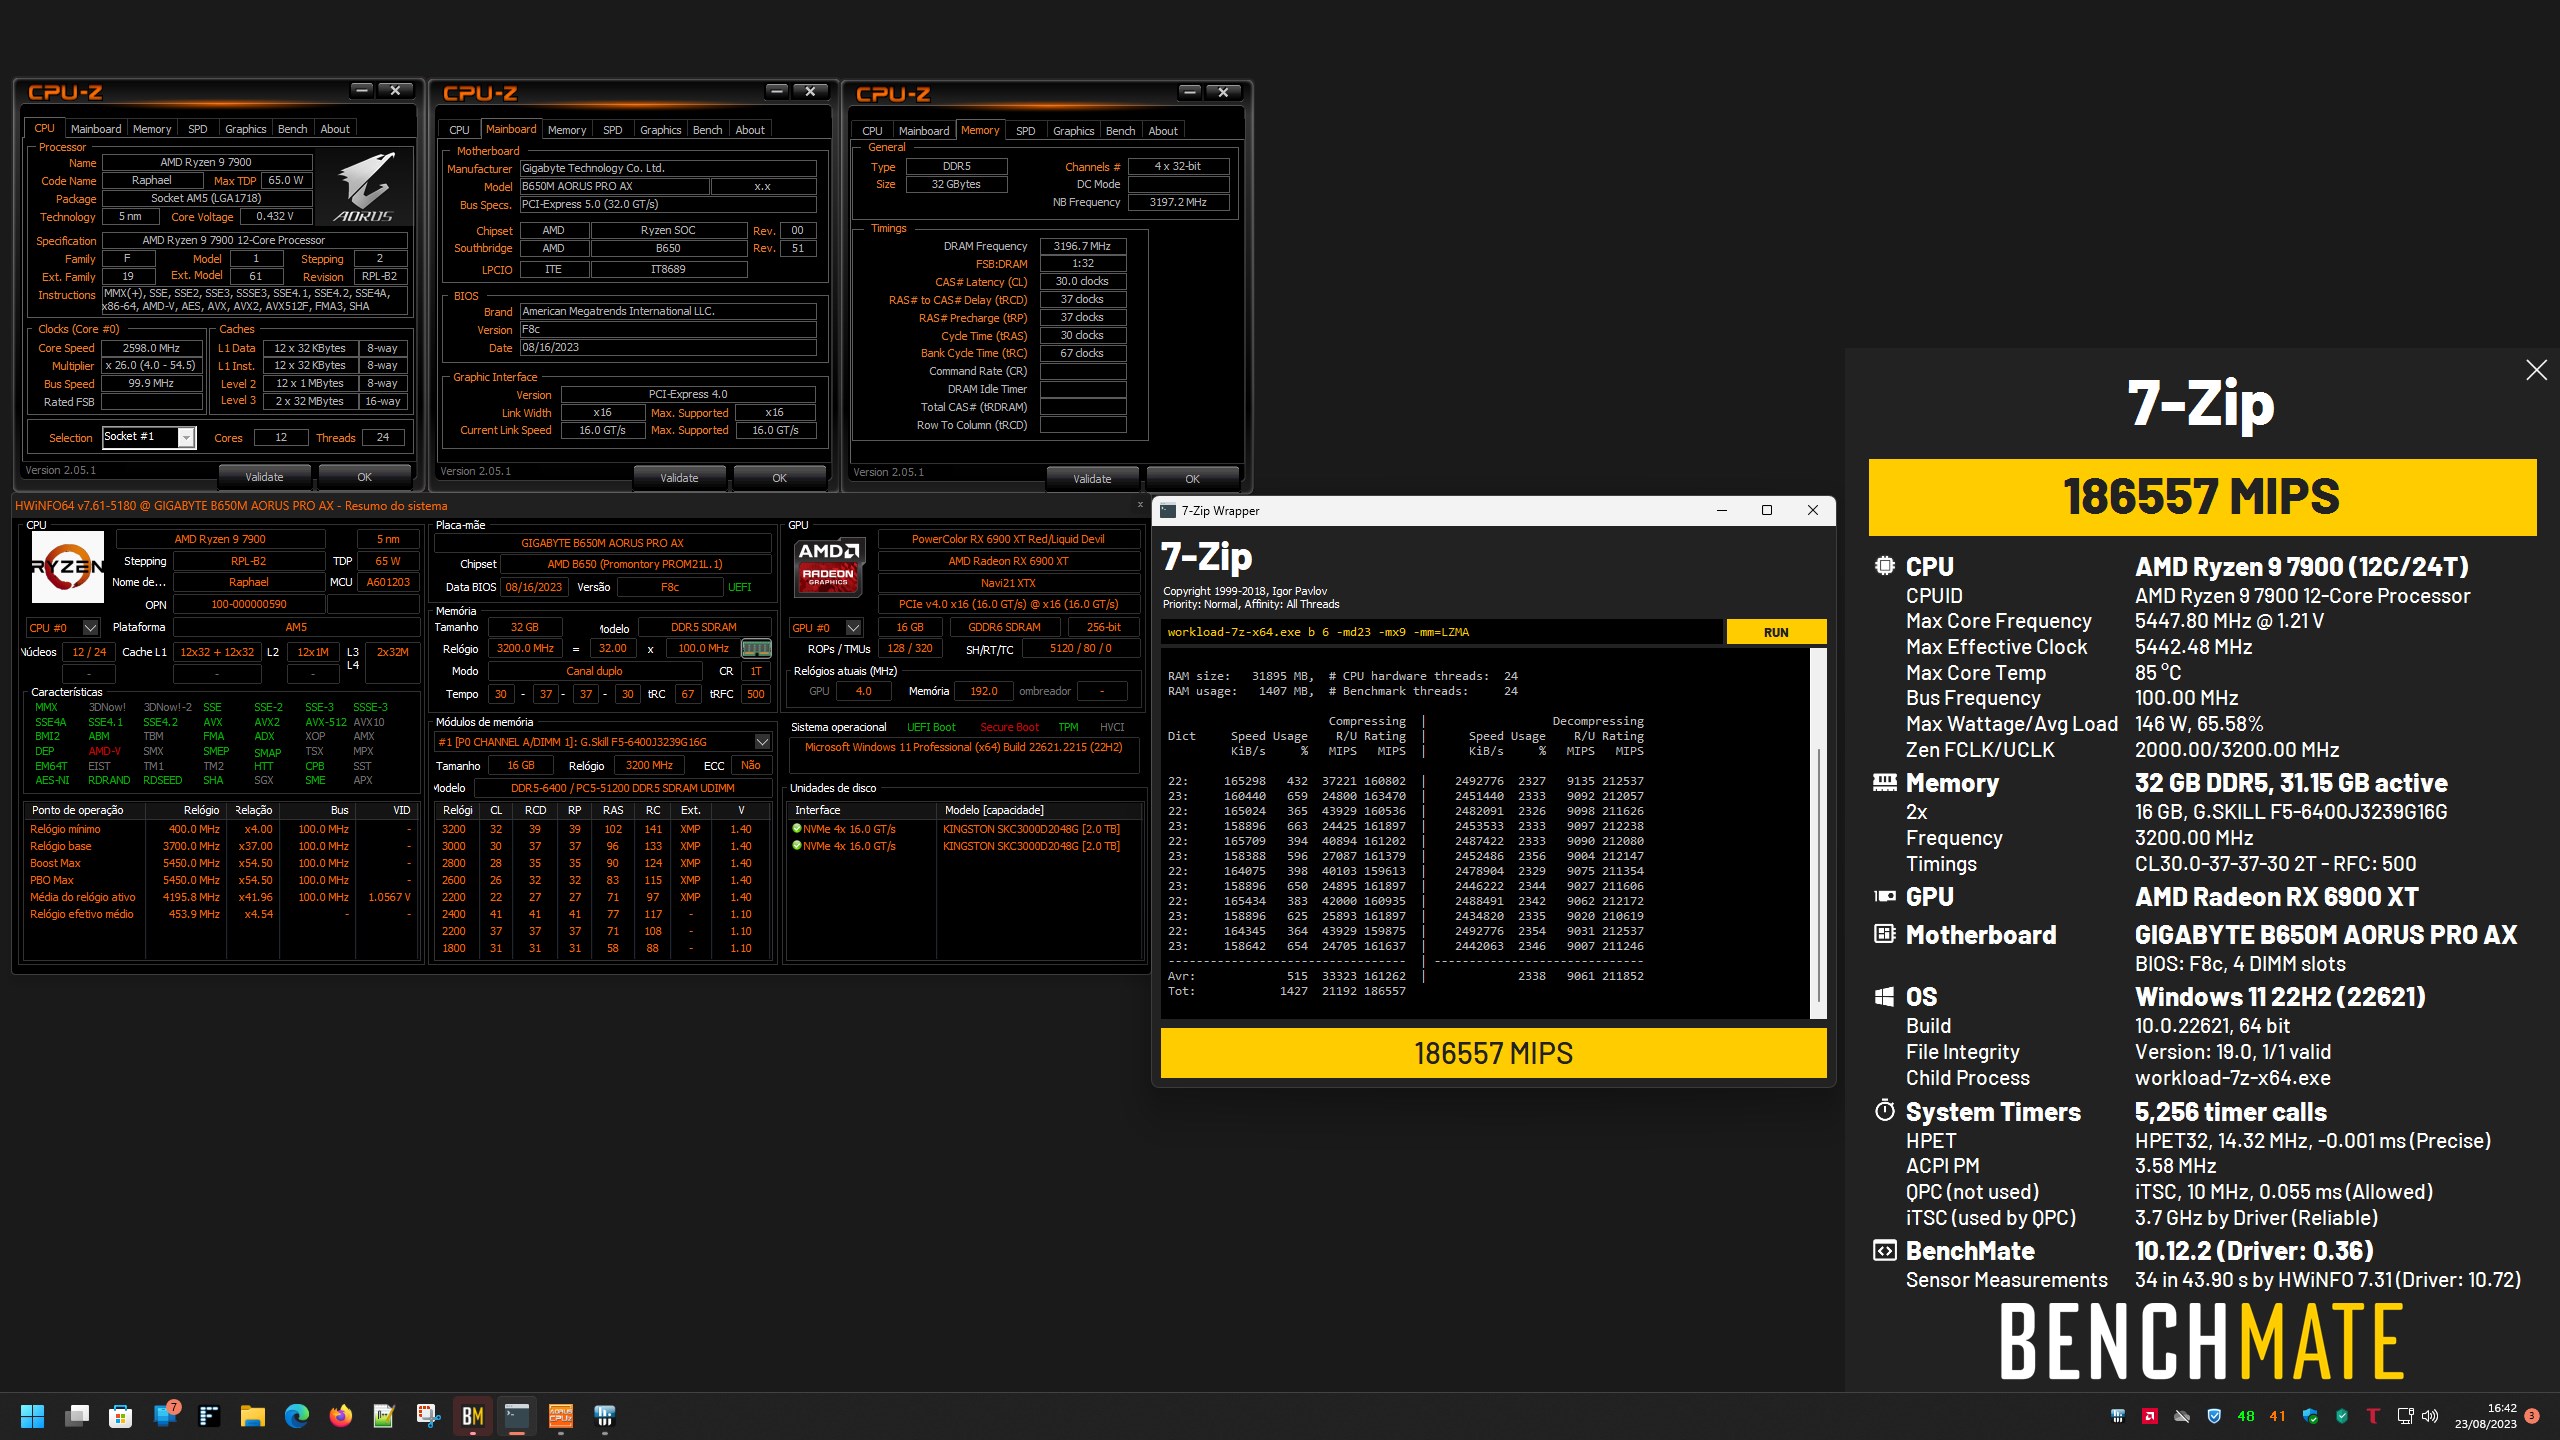Click the Aorus eagle logo in CPU-Z
Screen dimensions: 2560x1440
tap(364, 187)
